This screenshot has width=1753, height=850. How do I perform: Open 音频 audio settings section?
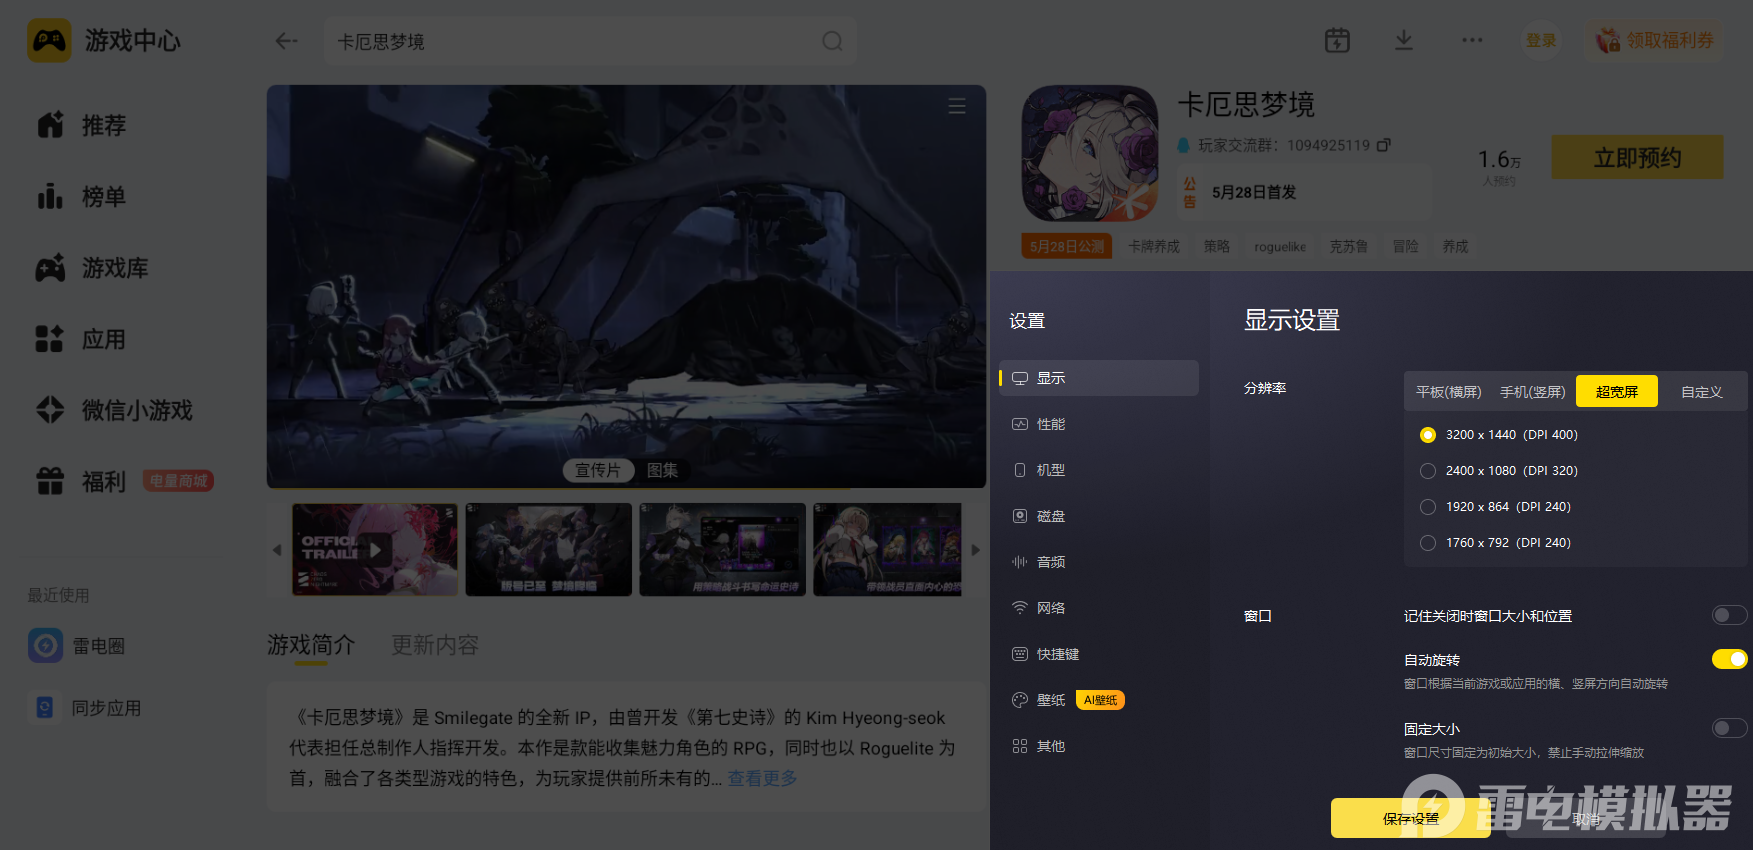[x=1099, y=562]
